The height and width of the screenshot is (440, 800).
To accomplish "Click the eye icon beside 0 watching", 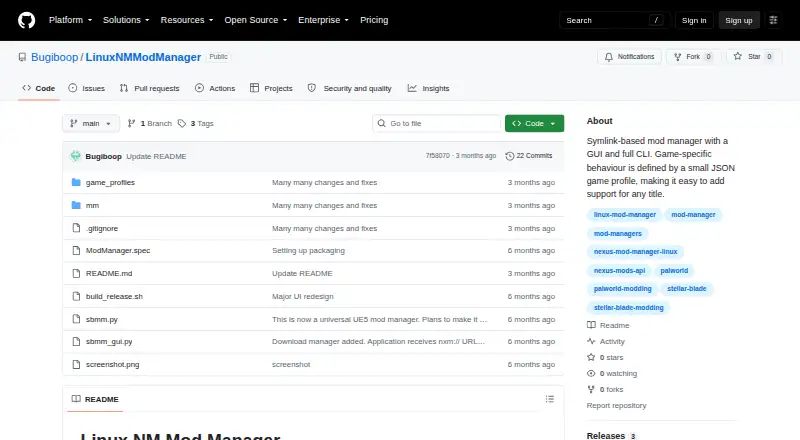I will tap(591, 374).
